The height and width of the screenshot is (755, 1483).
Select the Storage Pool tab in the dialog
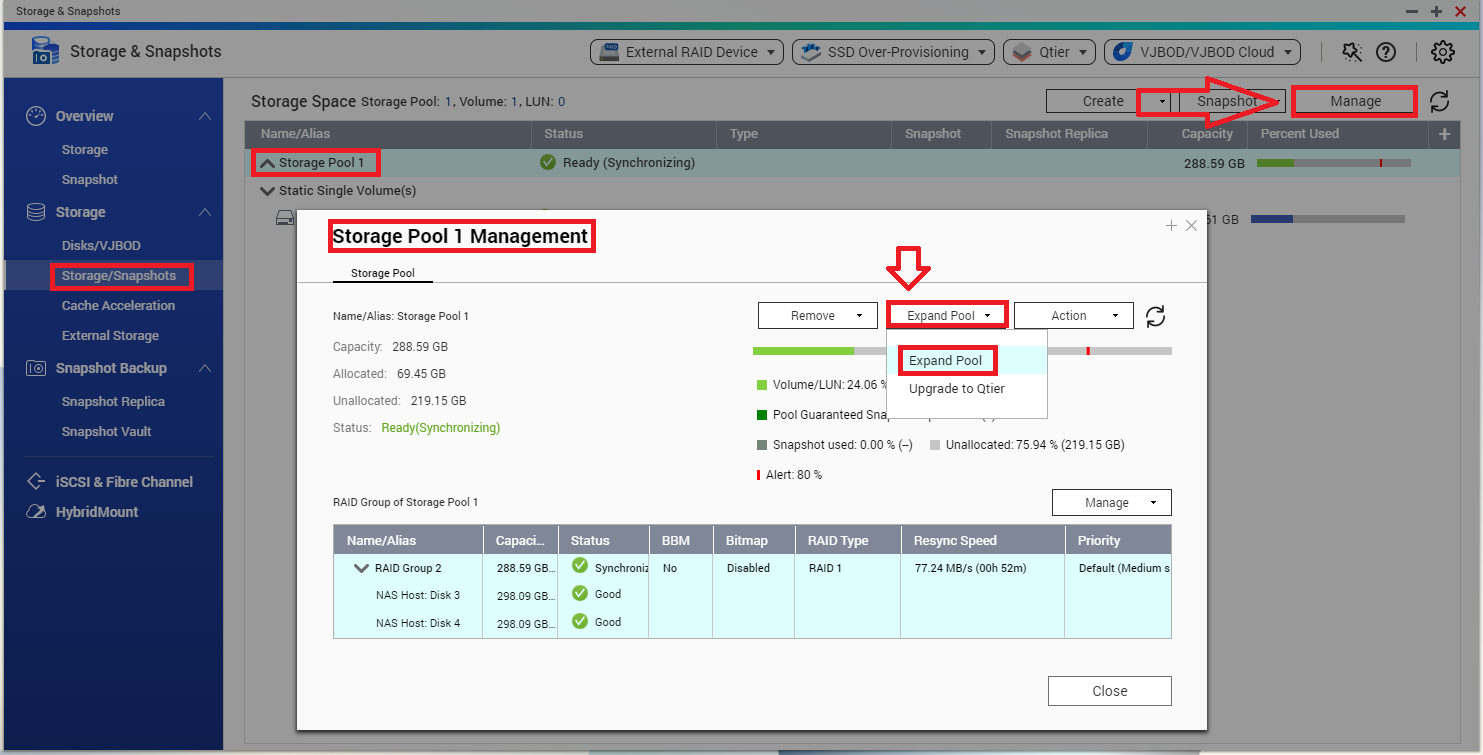point(382,273)
